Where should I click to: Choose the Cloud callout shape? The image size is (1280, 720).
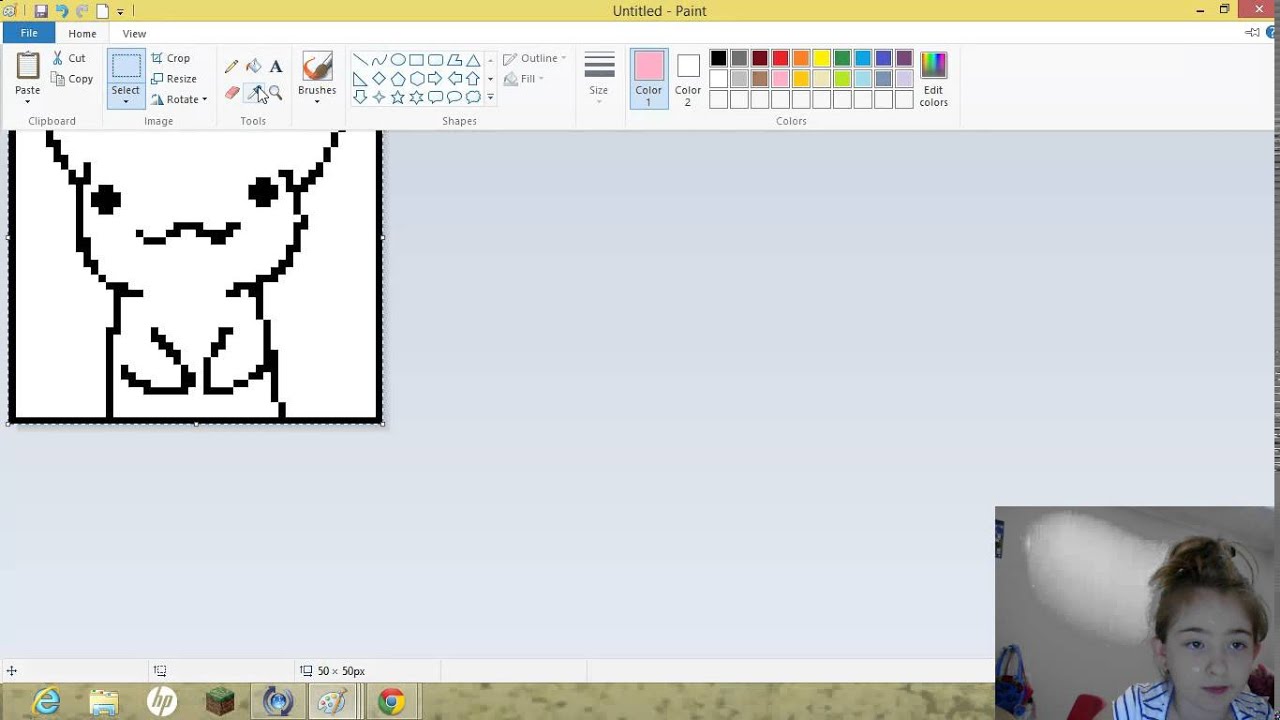(x=474, y=97)
